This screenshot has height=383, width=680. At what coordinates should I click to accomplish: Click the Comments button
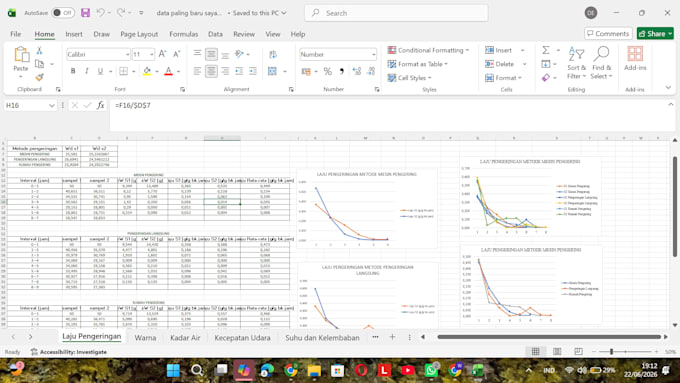pyautogui.click(x=608, y=33)
